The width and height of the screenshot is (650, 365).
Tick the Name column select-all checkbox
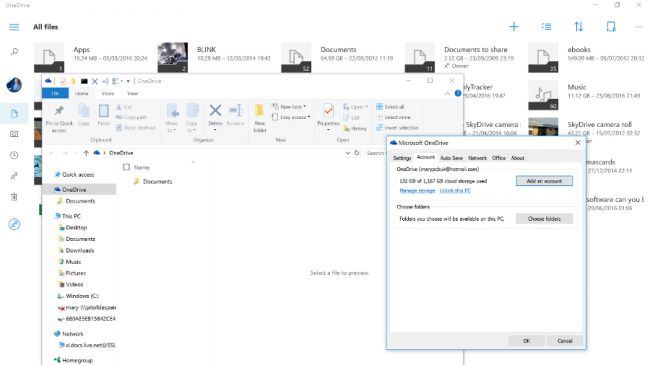[x=126, y=167]
